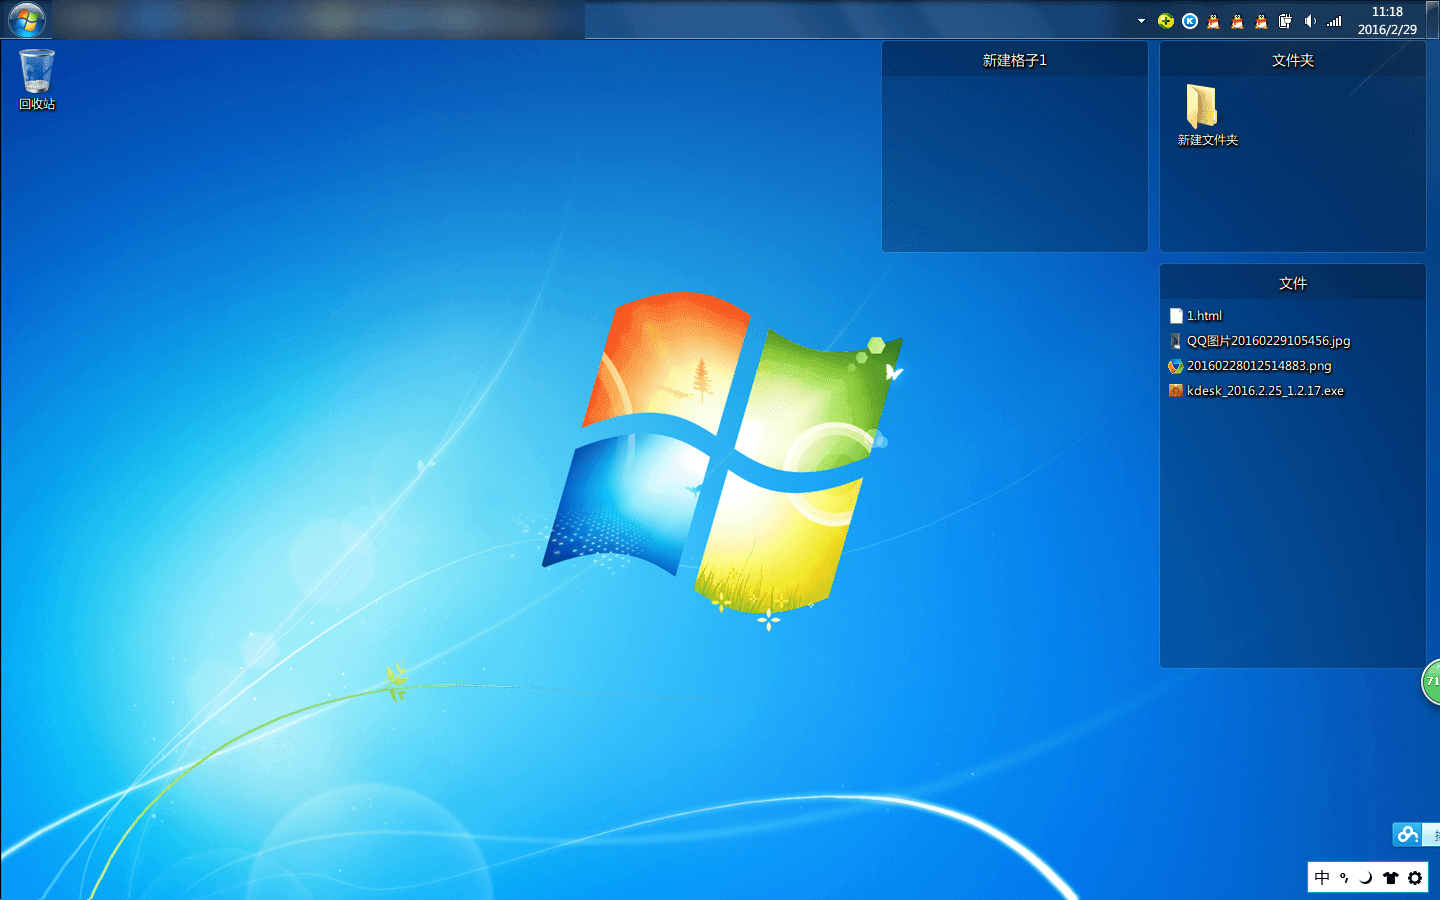Click the phone image icon of the jpg file
The image size is (1440, 900).
pos(1176,341)
